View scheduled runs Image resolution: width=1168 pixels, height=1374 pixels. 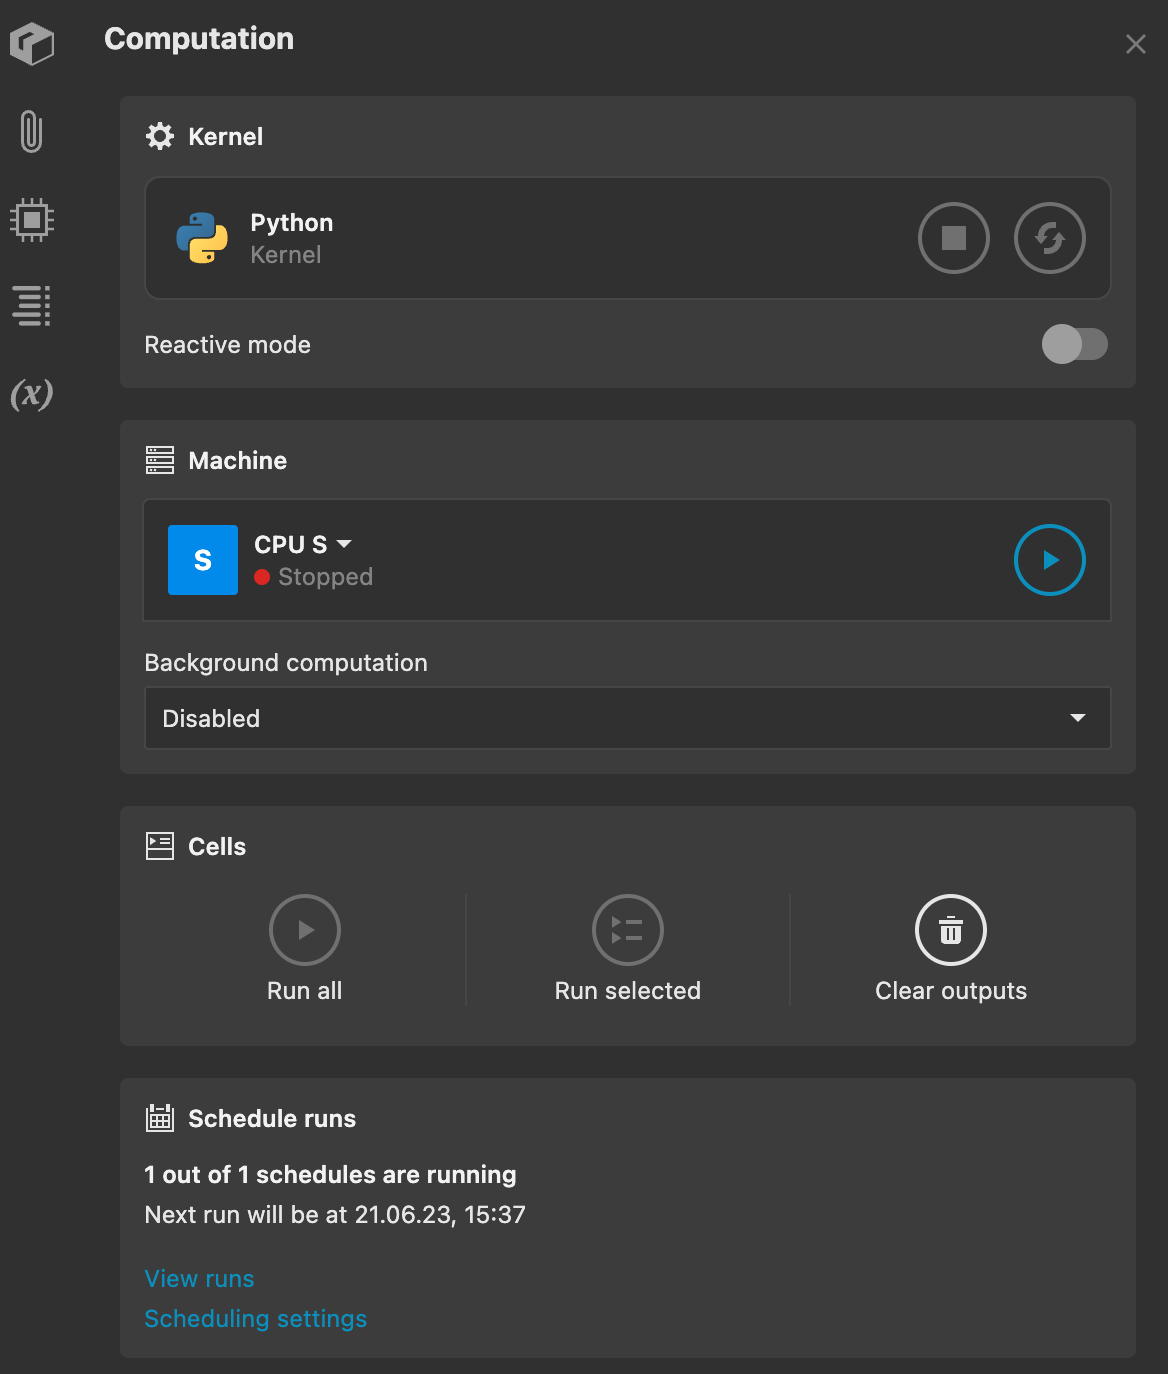199,1278
